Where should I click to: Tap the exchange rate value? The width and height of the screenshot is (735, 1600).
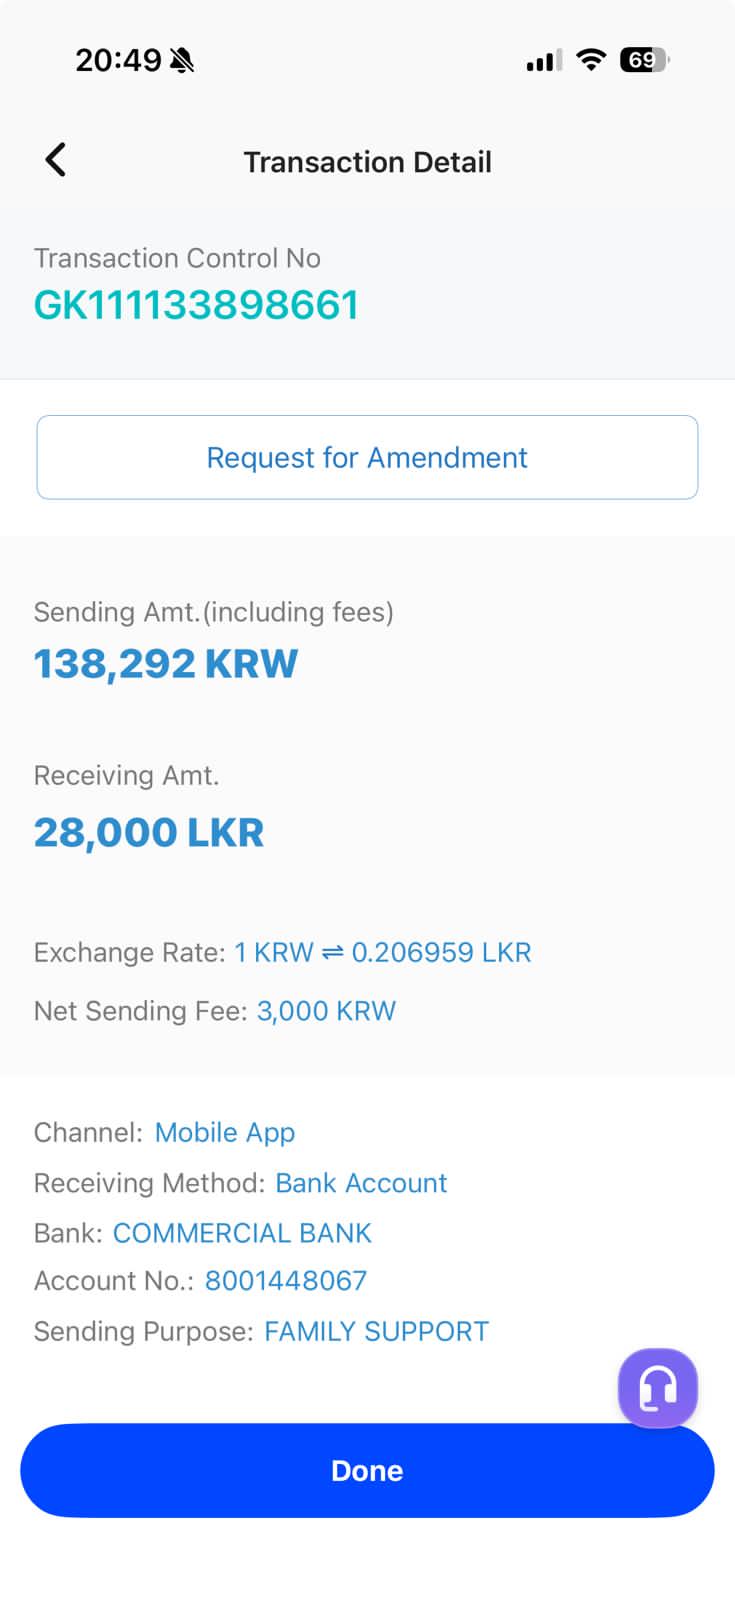pyautogui.click(x=382, y=952)
